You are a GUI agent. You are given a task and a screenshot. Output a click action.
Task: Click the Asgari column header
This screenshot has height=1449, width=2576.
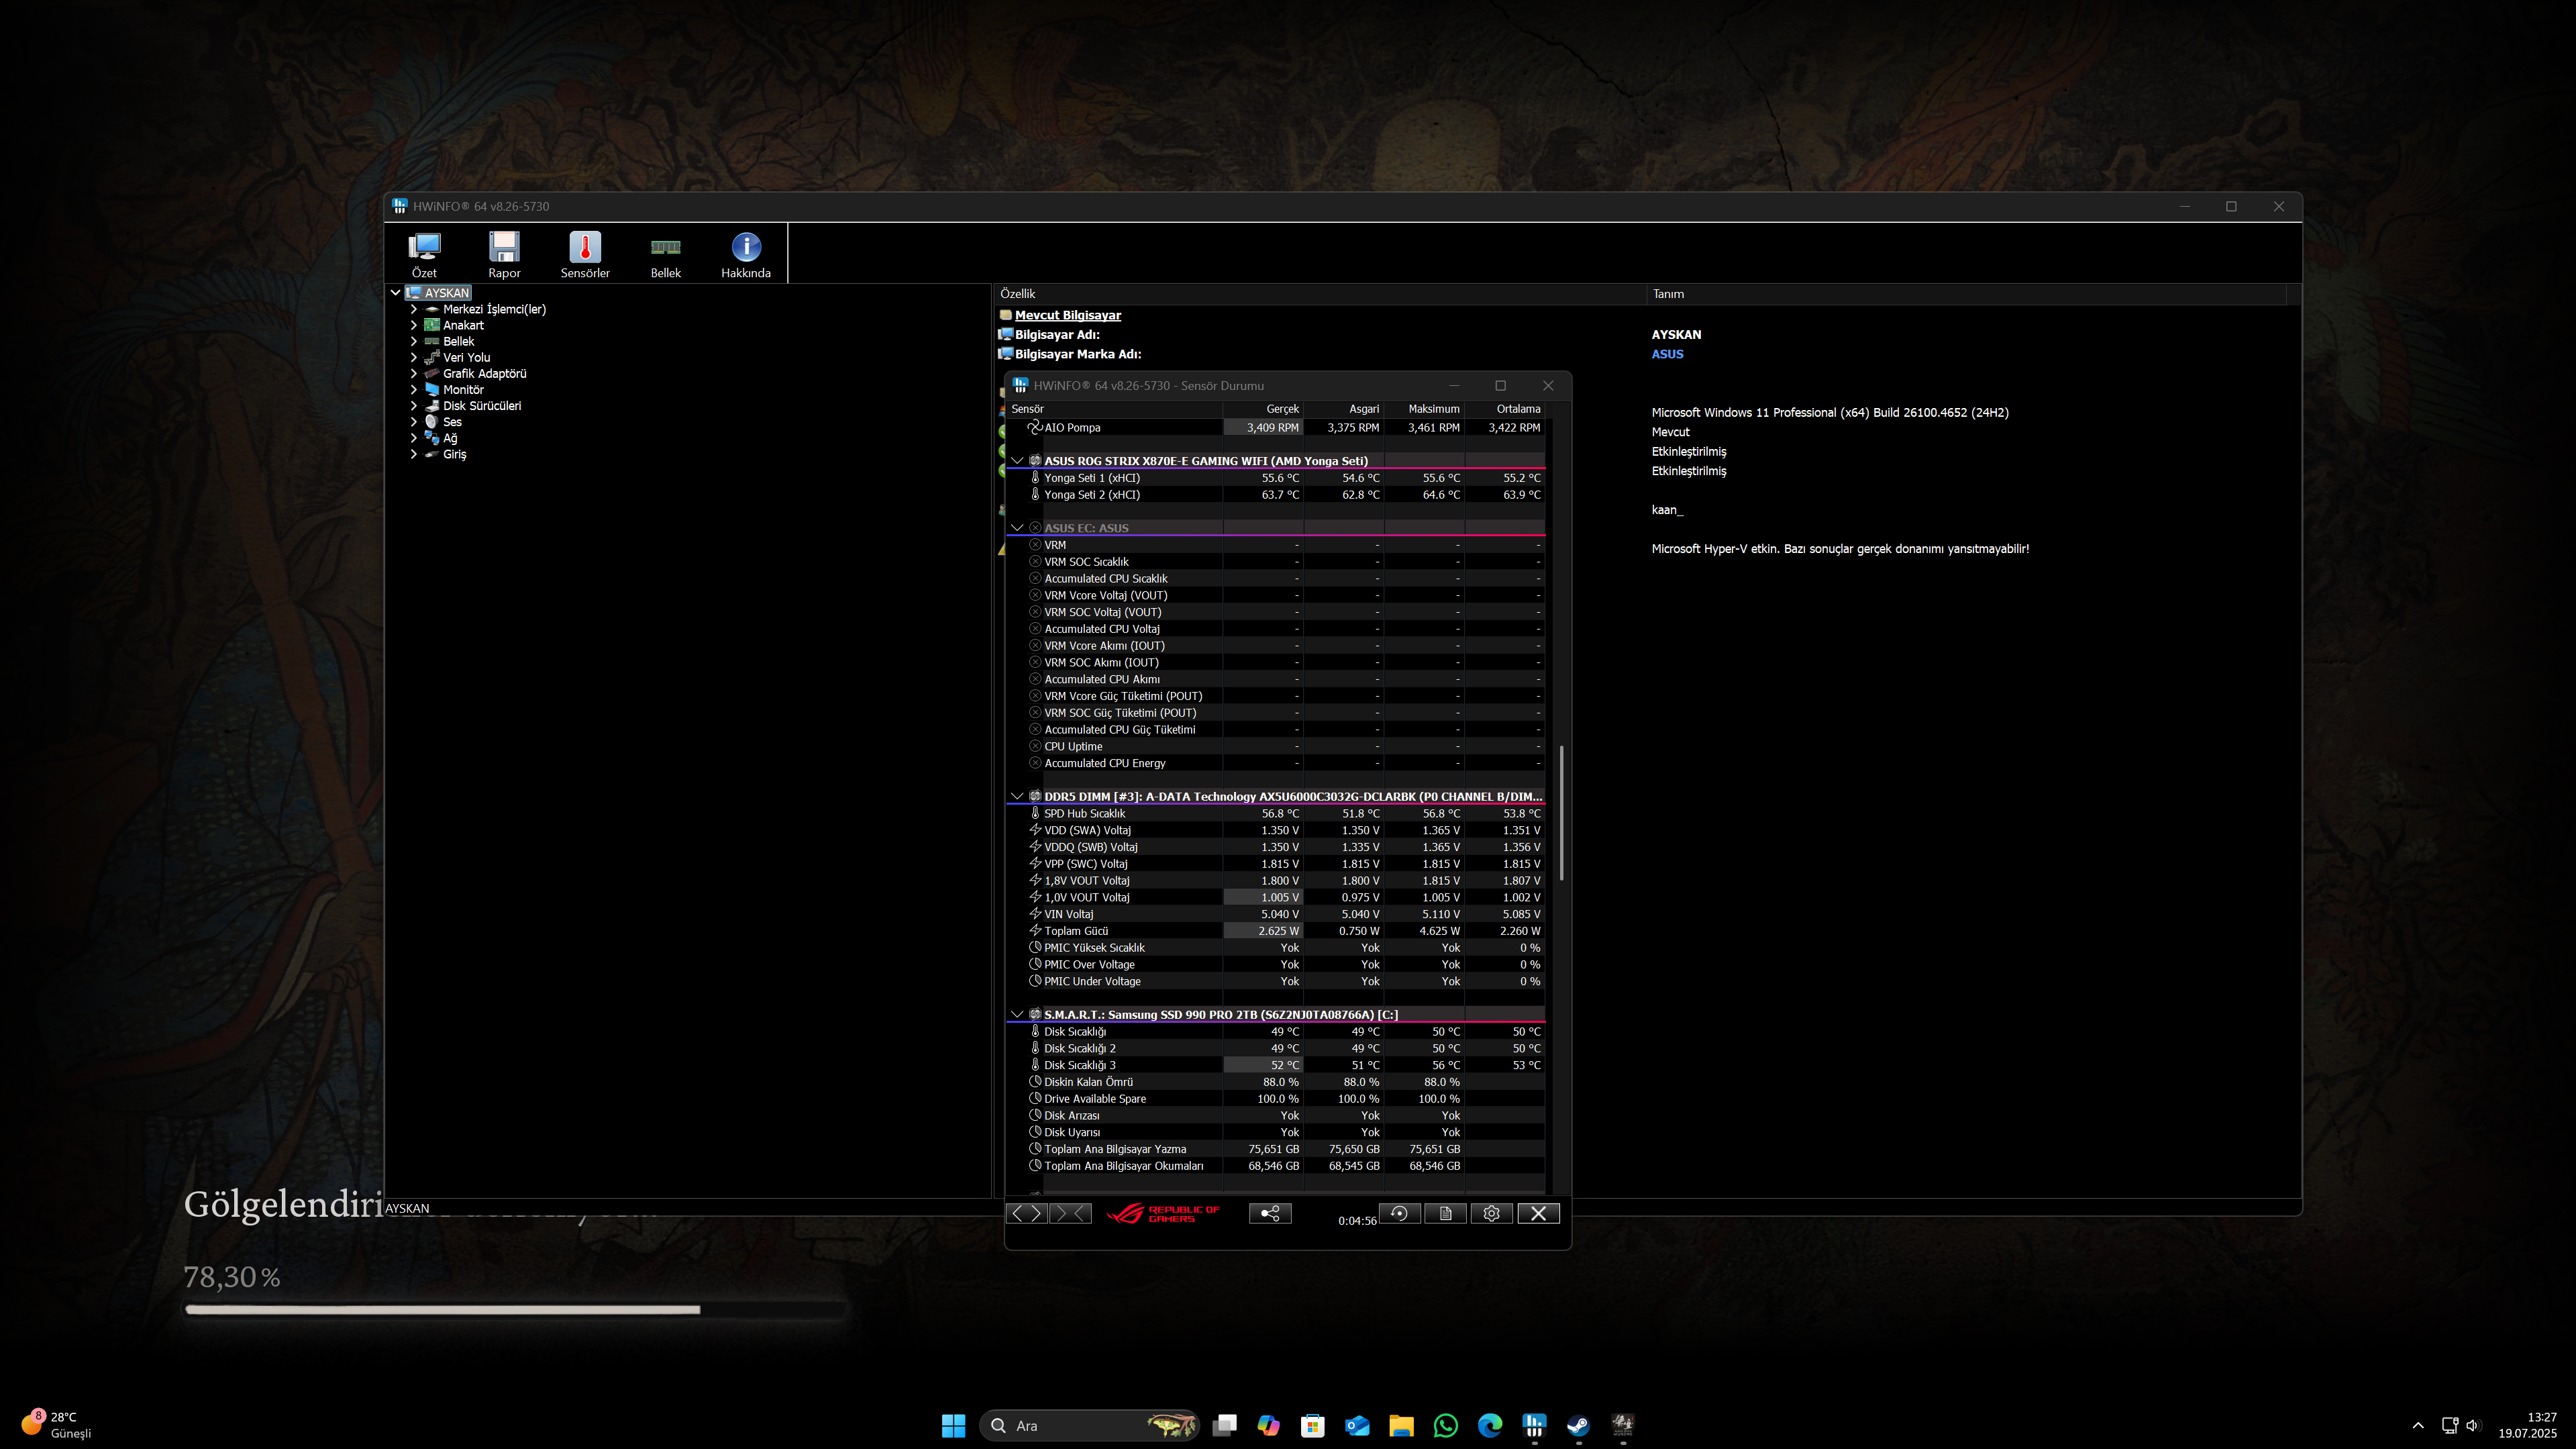[x=1344, y=409]
